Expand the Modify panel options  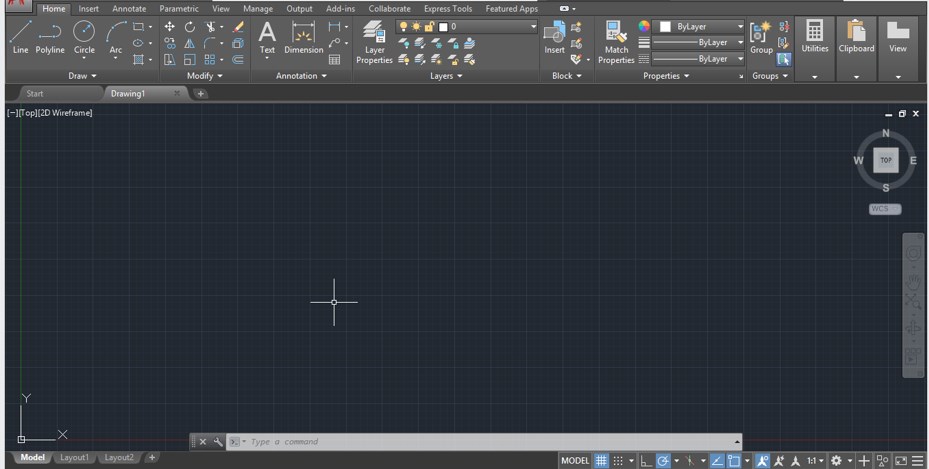pyautogui.click(x=205, y=76)
